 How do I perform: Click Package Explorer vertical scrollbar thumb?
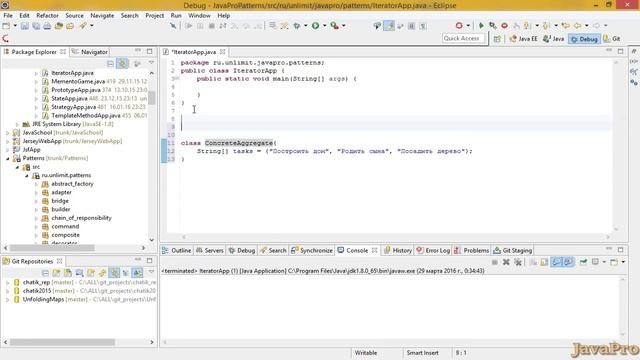[151, 98]
